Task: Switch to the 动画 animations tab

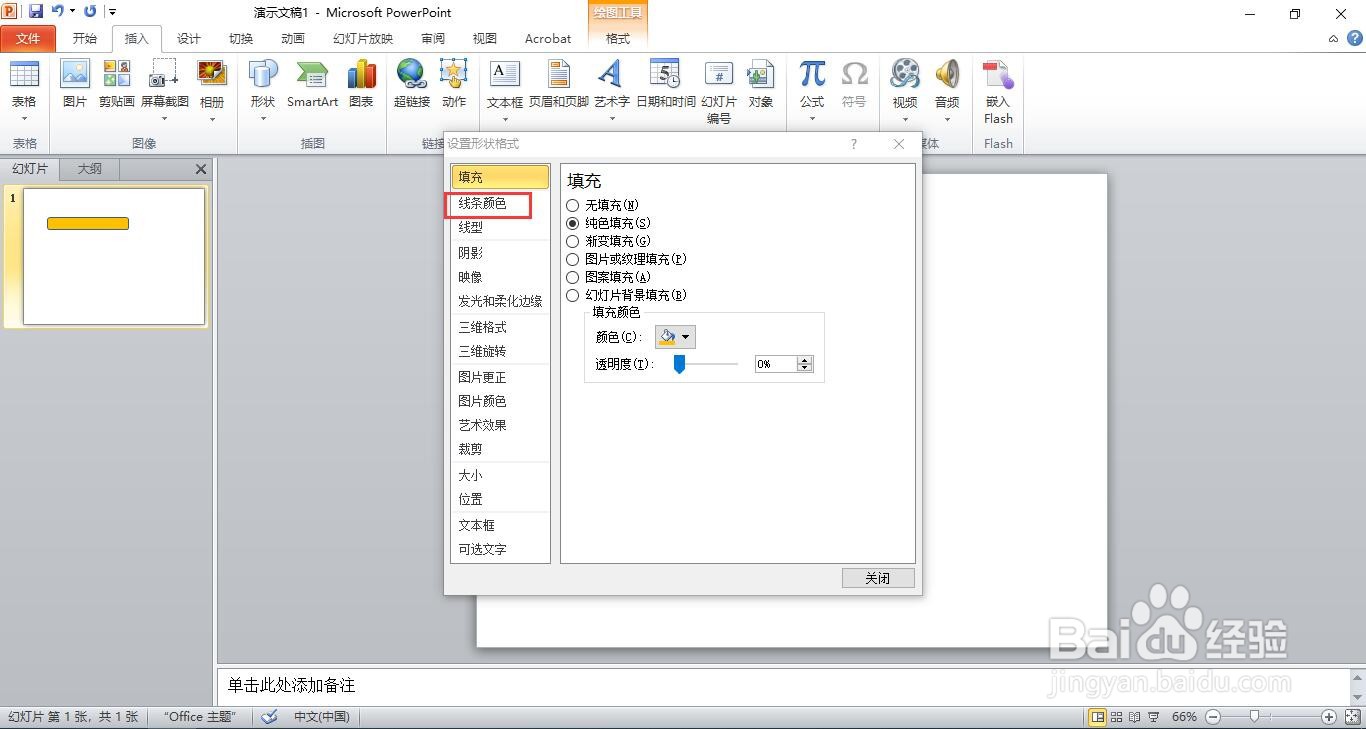Action: click(x=293, y=39)
